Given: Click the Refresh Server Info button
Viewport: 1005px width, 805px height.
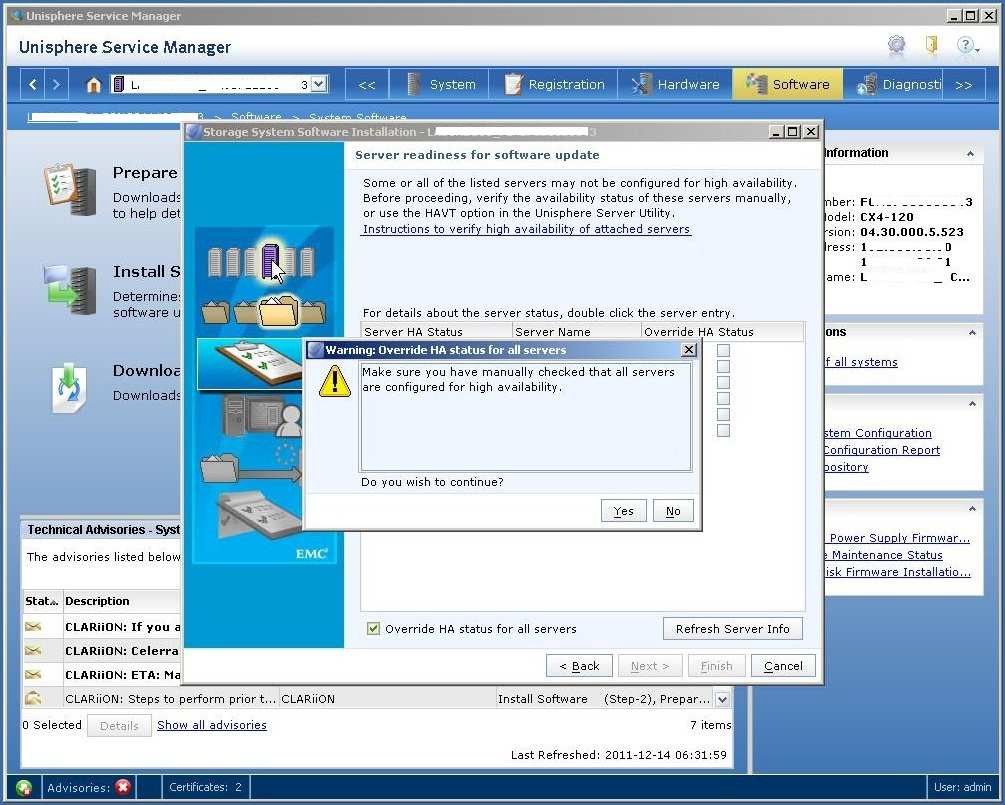Looking at the screenshot, I should (x=733, y=629).
